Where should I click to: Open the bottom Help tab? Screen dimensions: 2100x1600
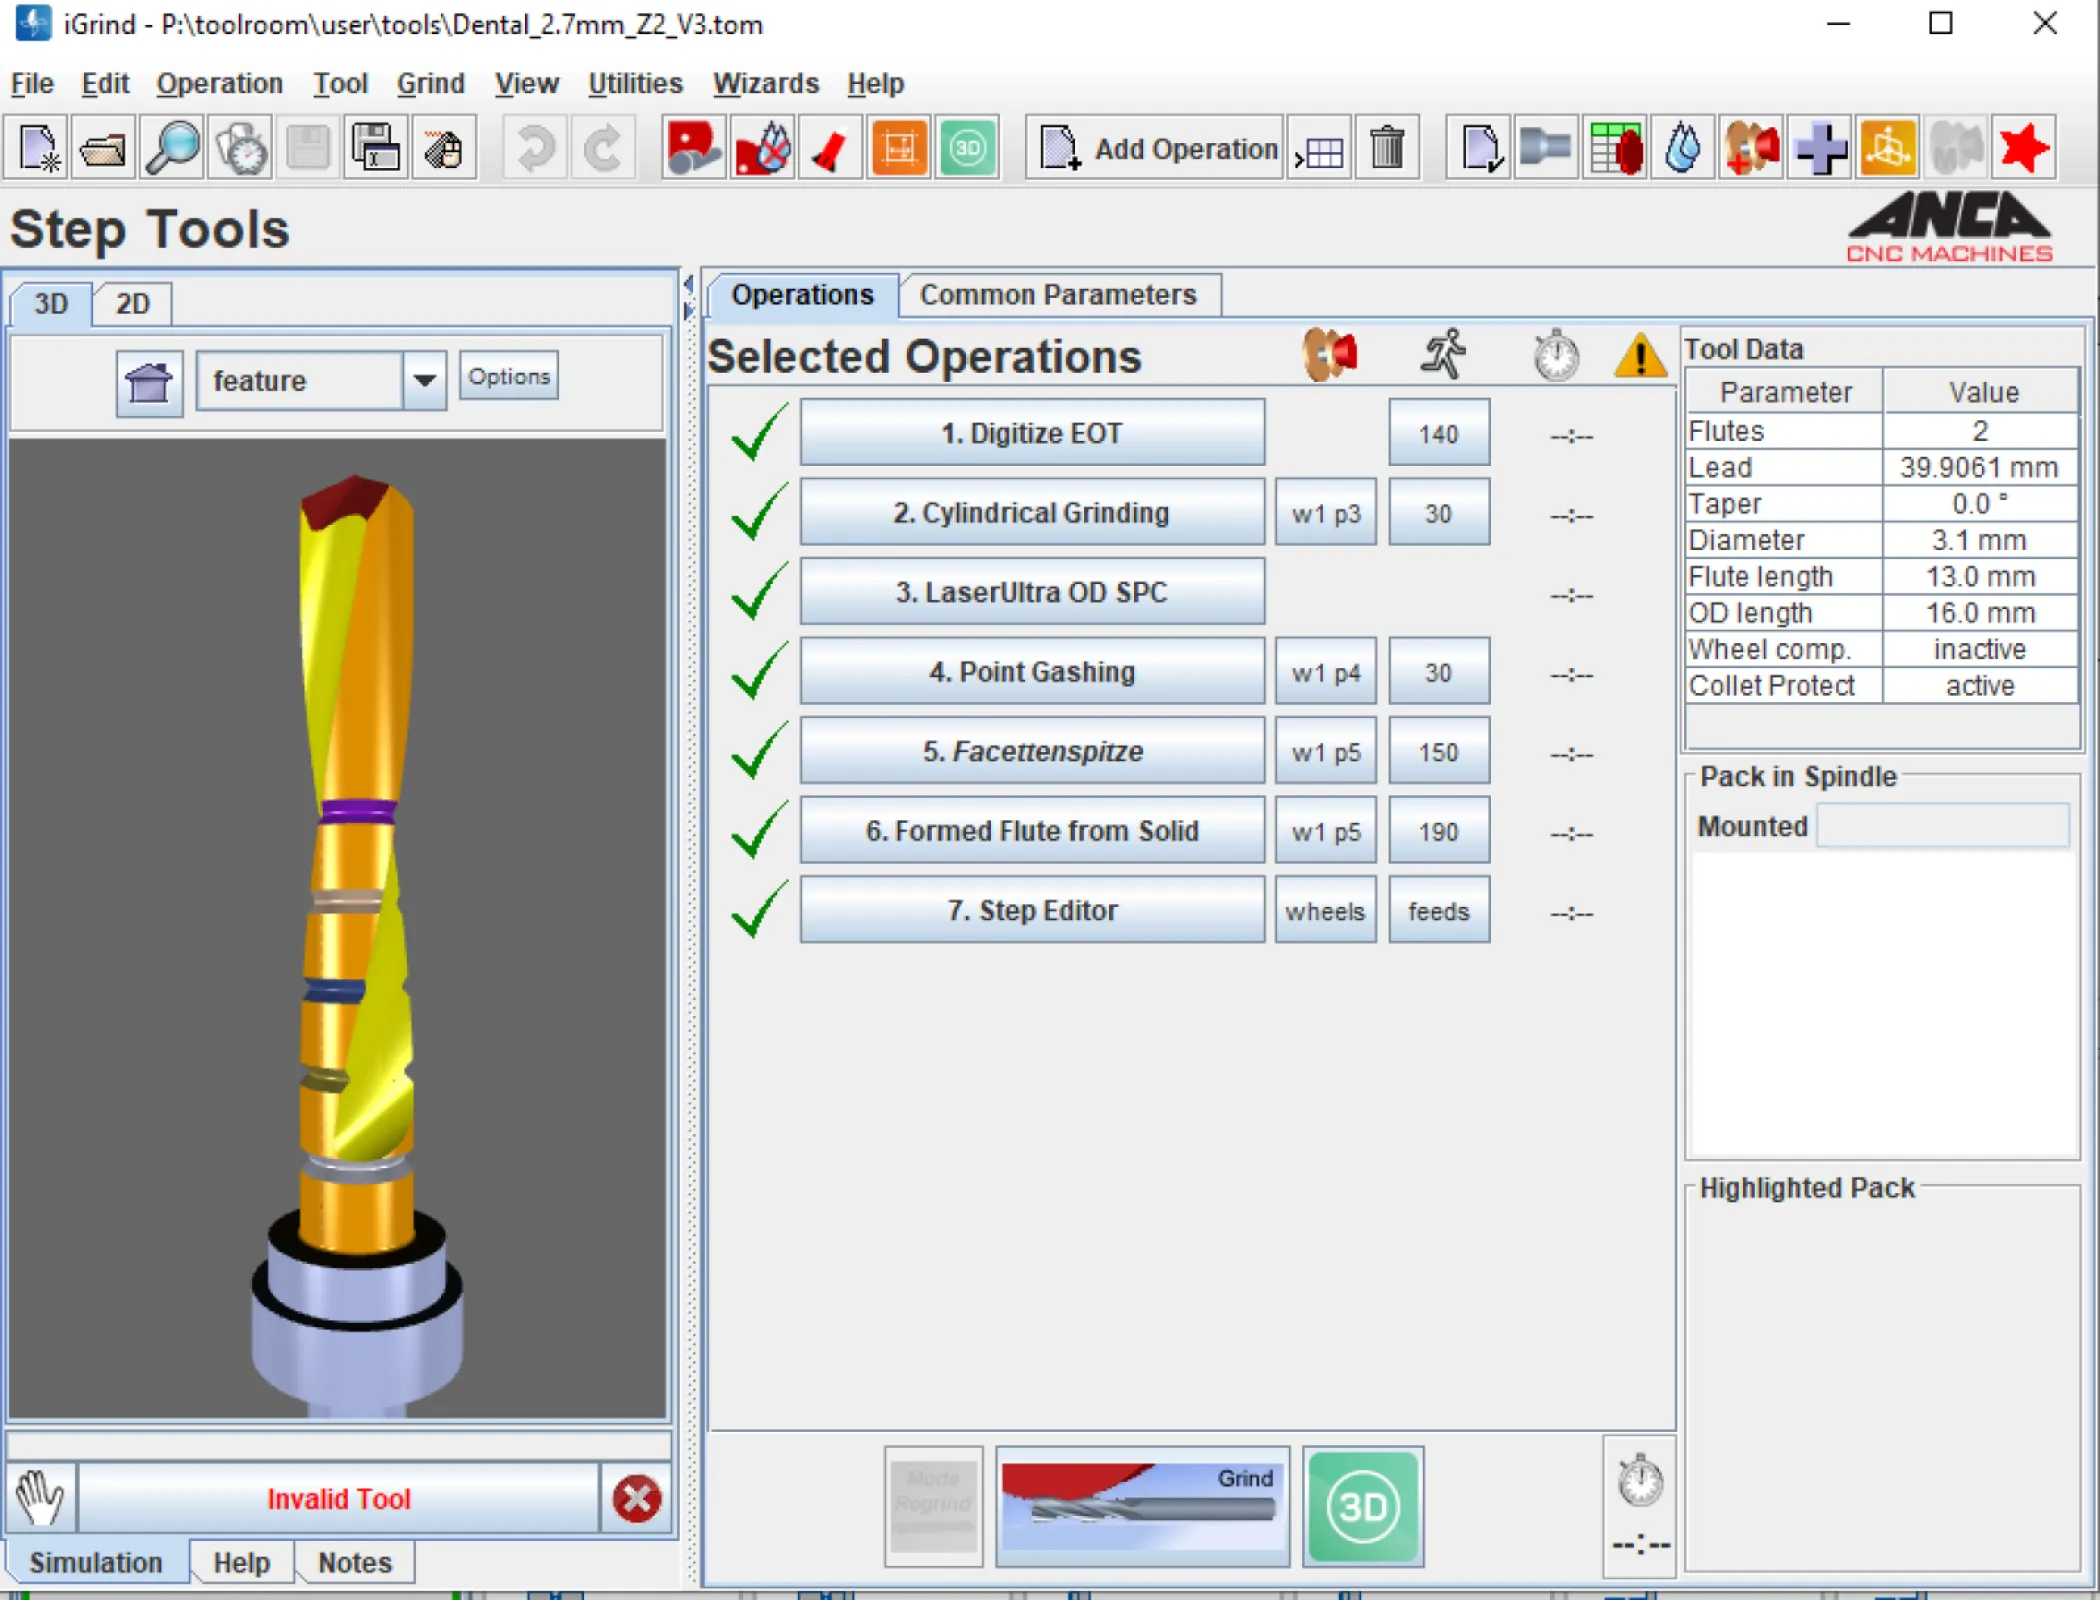tap(241, 1563)
